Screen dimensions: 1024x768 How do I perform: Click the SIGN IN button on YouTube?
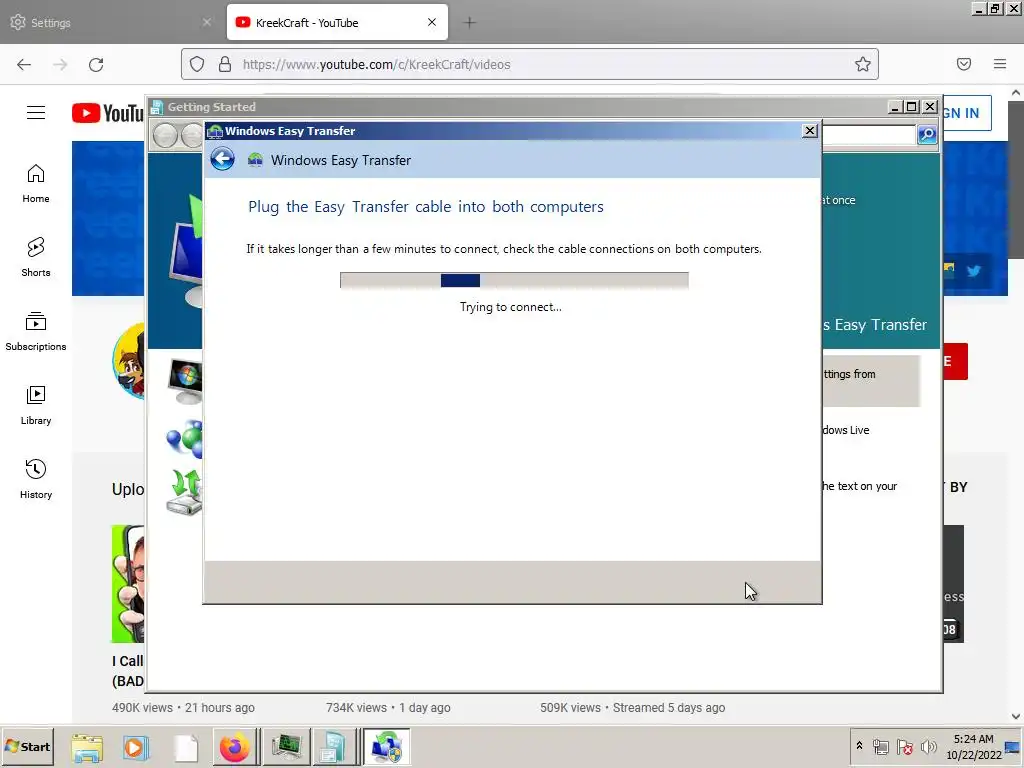[x=967, y=113]
